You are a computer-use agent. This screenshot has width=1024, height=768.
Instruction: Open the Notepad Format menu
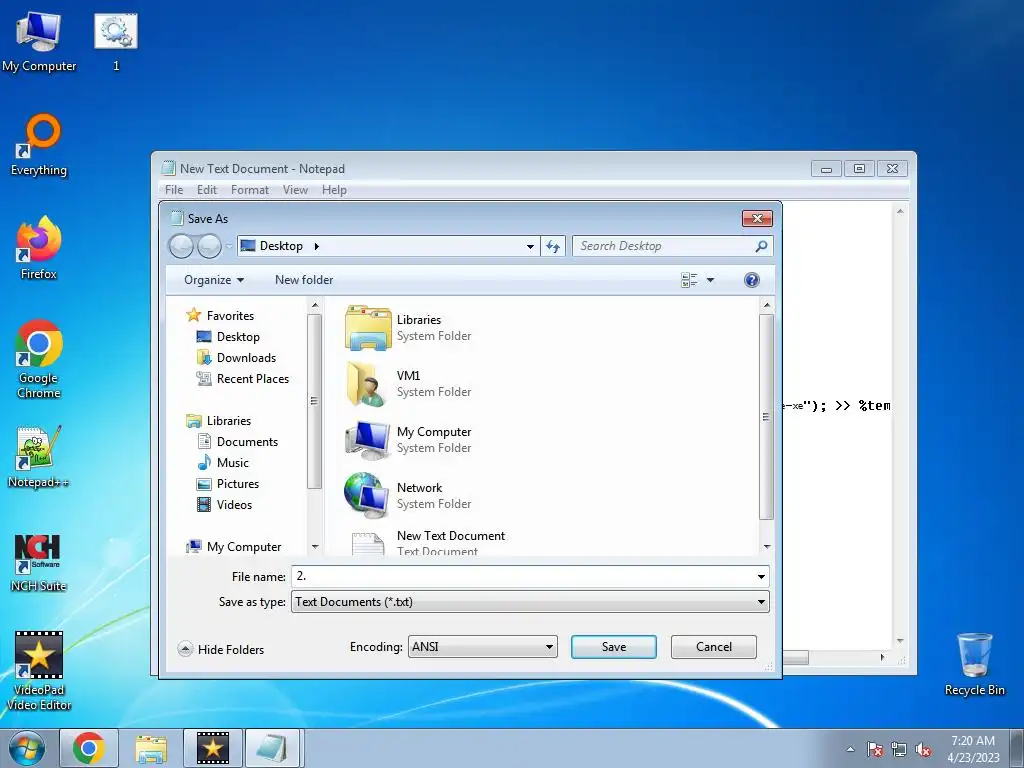coord(249,190)
